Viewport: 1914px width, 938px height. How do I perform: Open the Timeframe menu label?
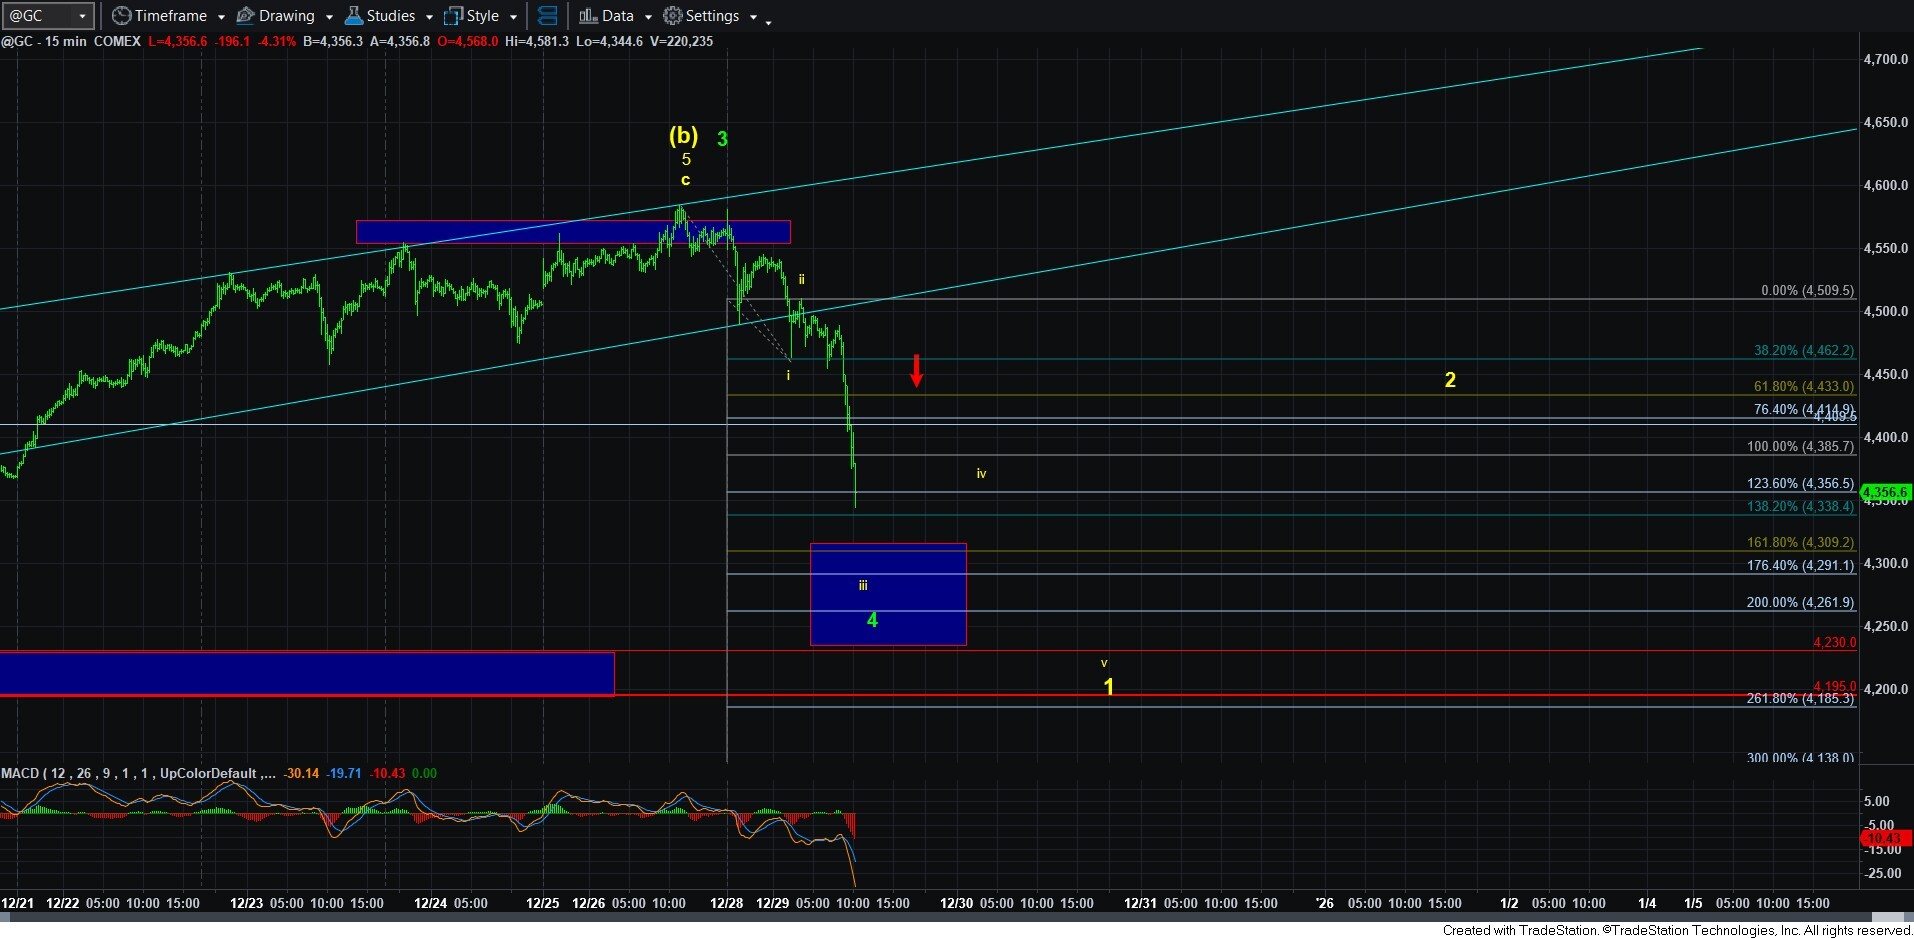coord(170,16)
